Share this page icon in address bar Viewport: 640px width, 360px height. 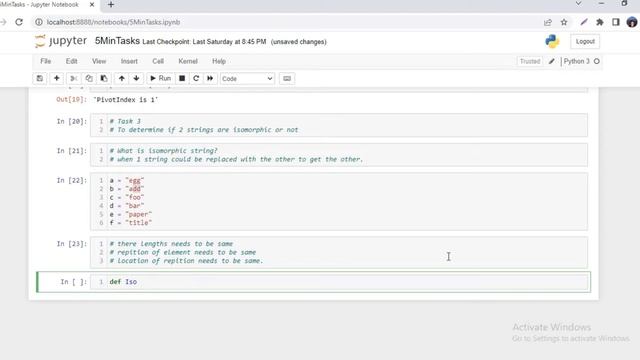click(548, 22)
